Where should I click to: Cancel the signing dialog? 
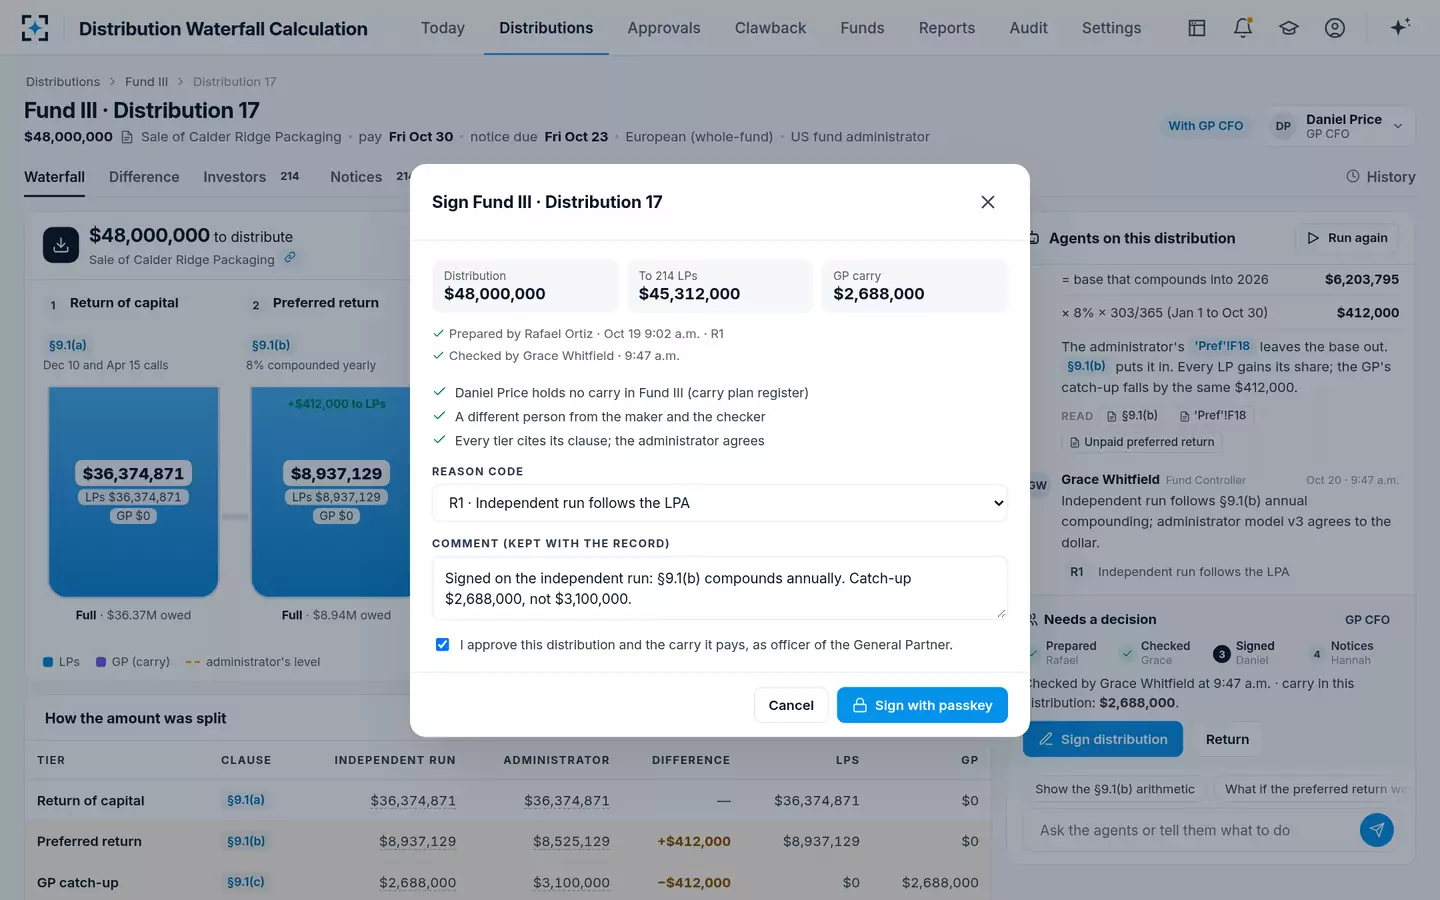(791, 705)
